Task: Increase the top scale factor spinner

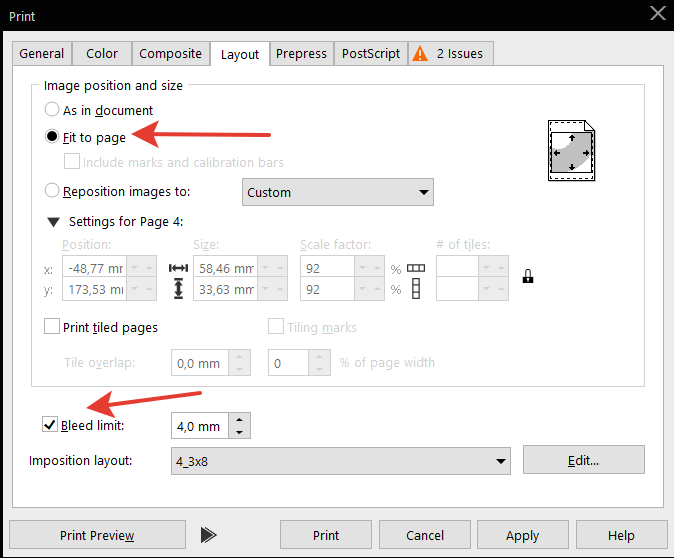Action: coord(377,267)
